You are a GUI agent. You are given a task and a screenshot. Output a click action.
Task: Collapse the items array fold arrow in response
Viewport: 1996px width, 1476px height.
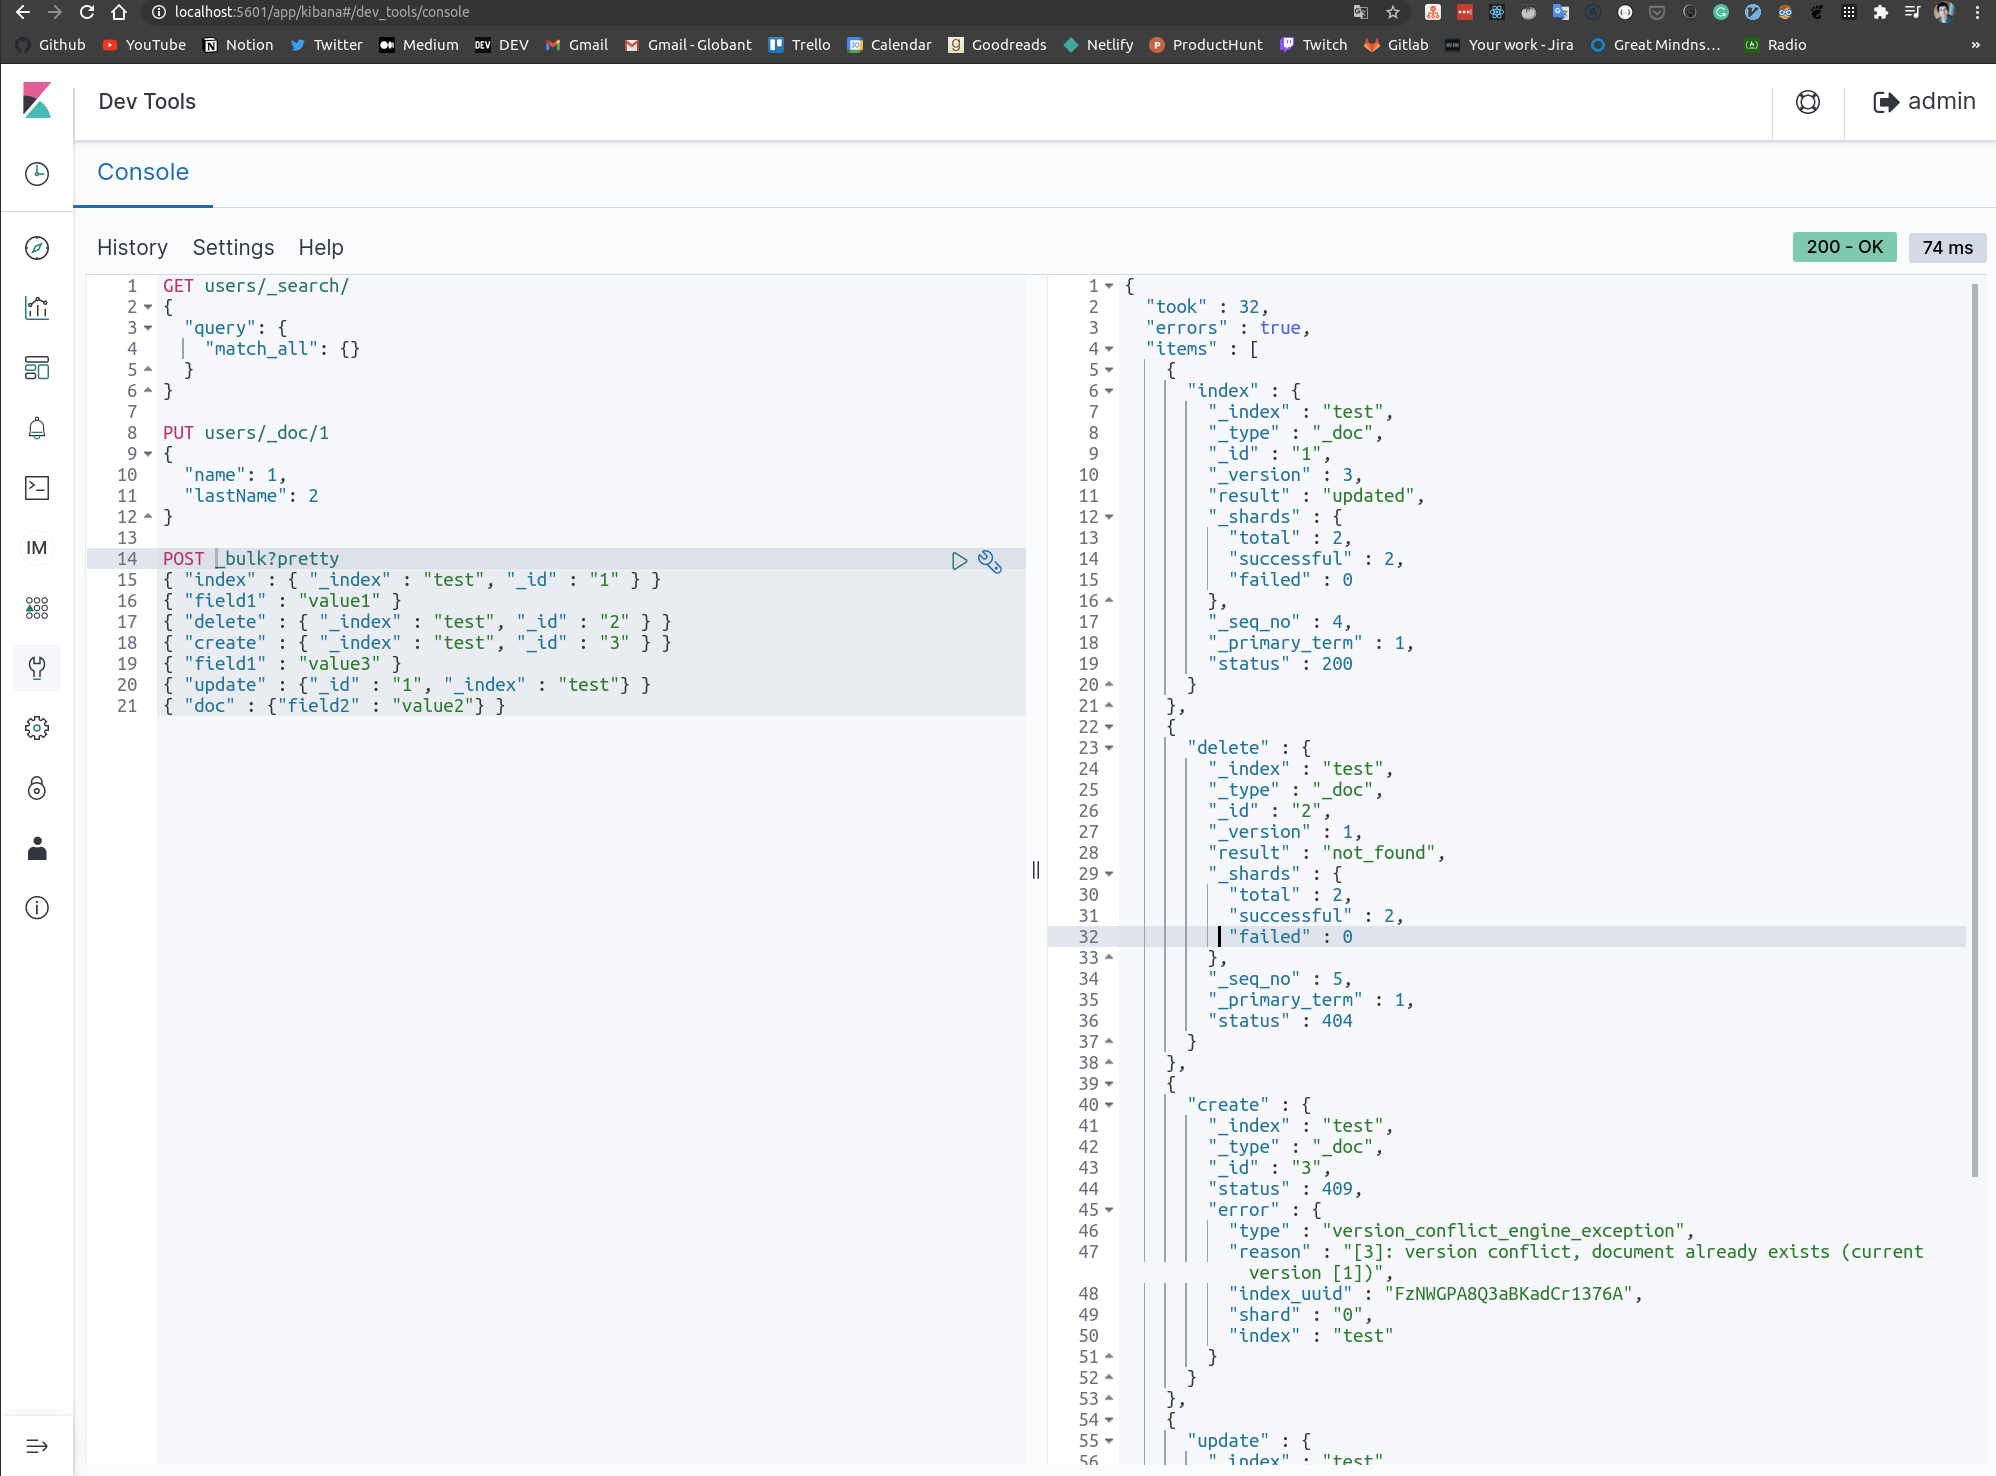[1109, 349]
